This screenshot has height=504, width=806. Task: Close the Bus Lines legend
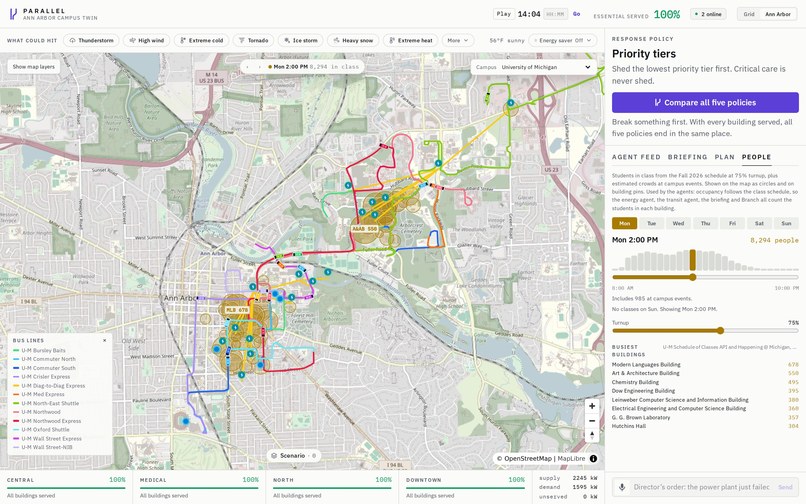104,340
